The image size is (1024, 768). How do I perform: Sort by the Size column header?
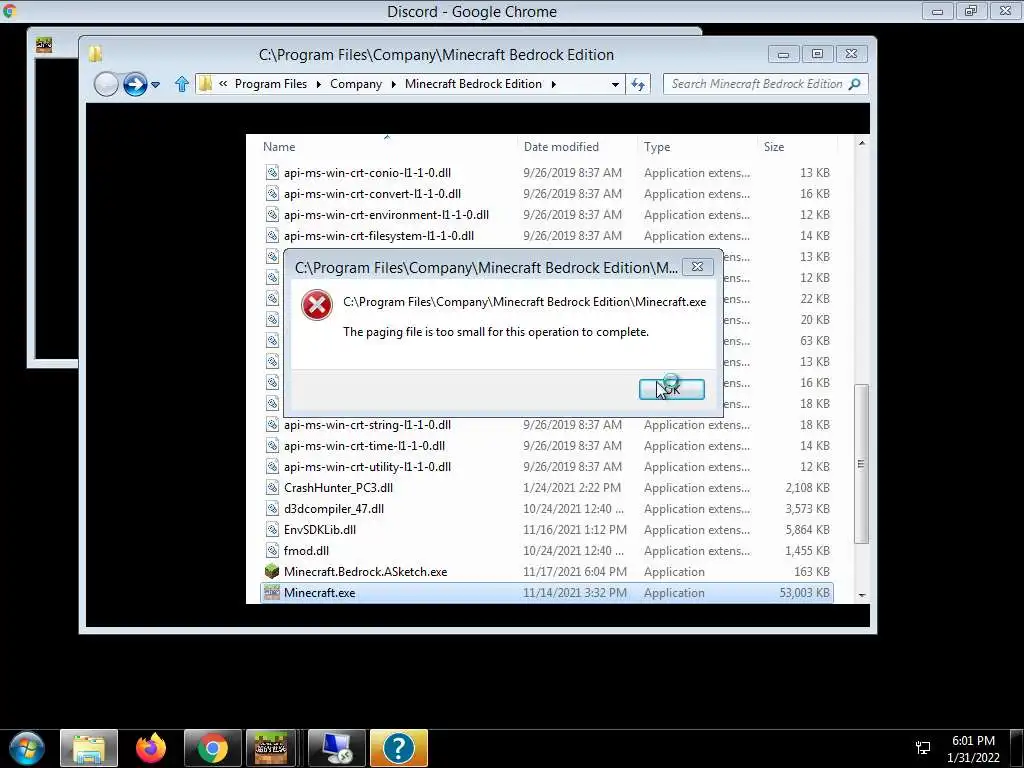click(774, 147)
